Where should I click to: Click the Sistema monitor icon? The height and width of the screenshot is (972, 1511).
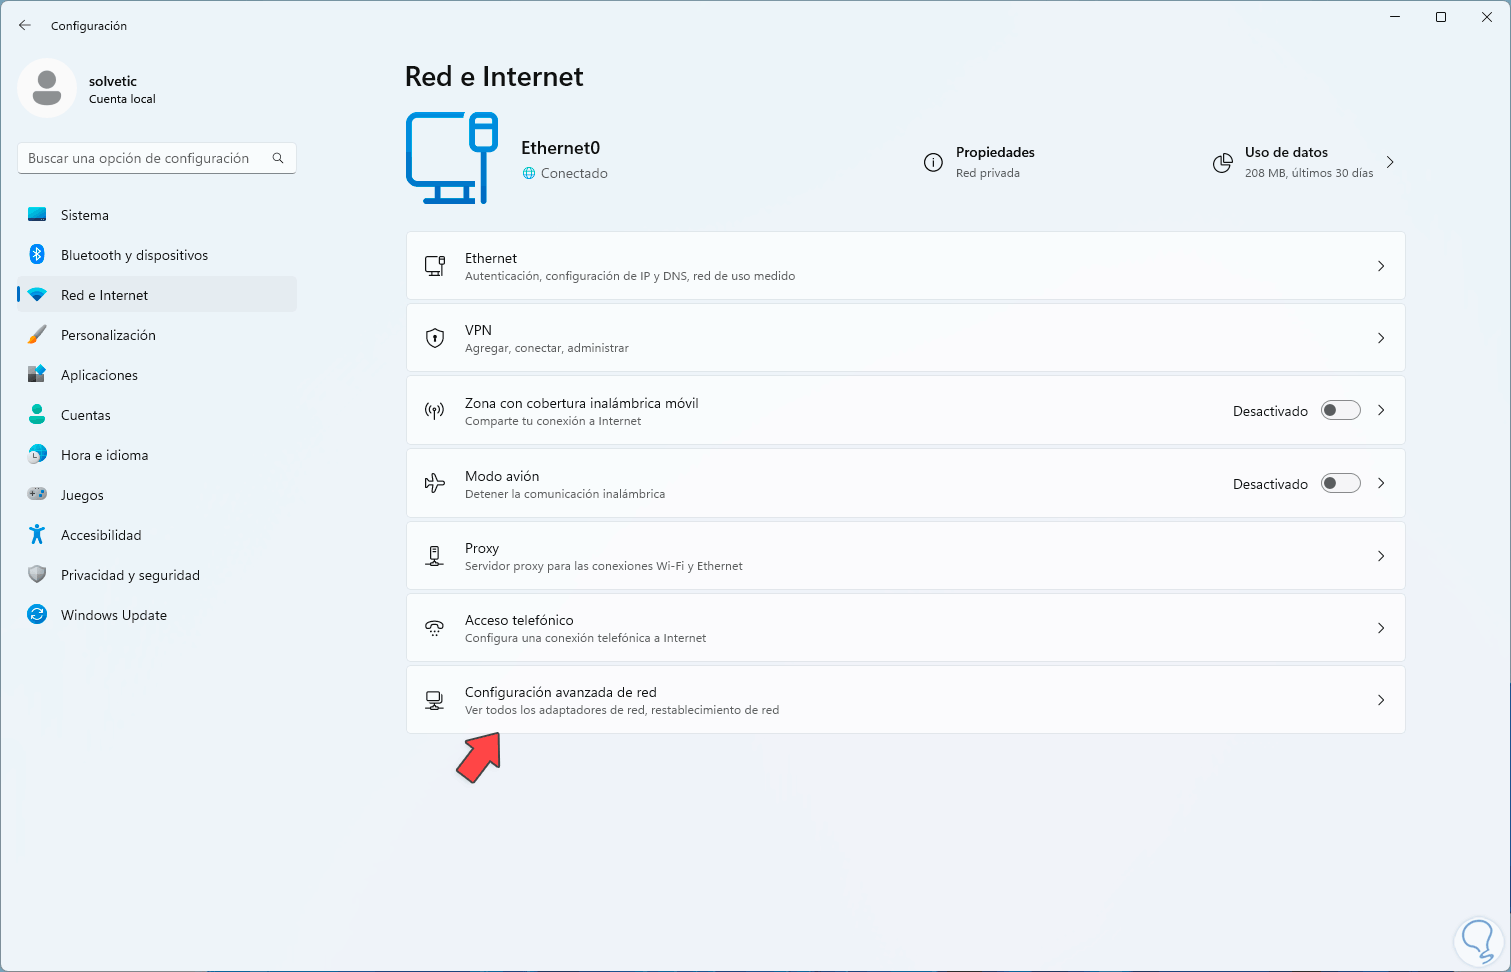click(x=37, y=215)
